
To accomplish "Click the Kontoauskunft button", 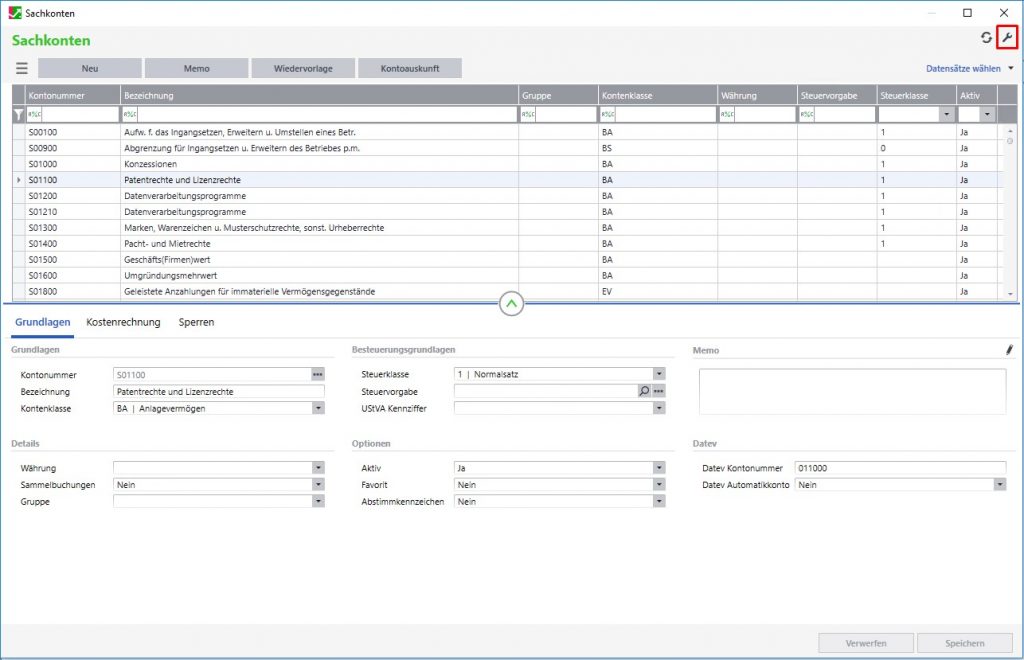I will pyautogui.click(x=412, y=69).
